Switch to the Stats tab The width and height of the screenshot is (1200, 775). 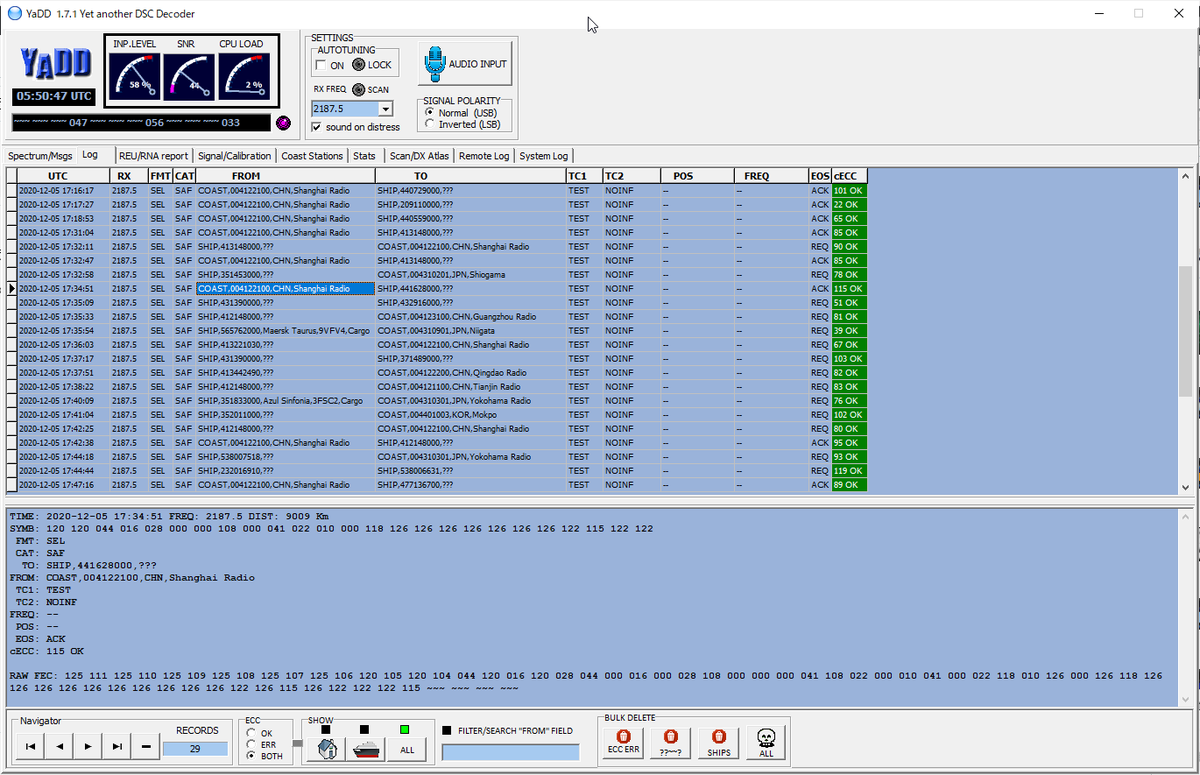364,156
